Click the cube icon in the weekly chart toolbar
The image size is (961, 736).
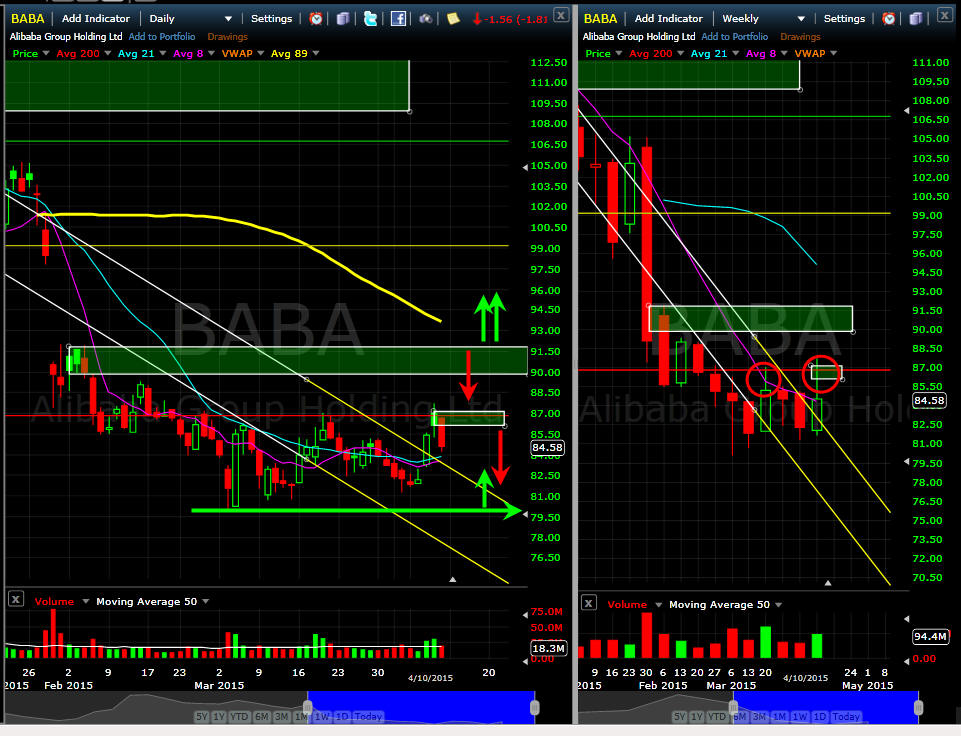[916, 18]
